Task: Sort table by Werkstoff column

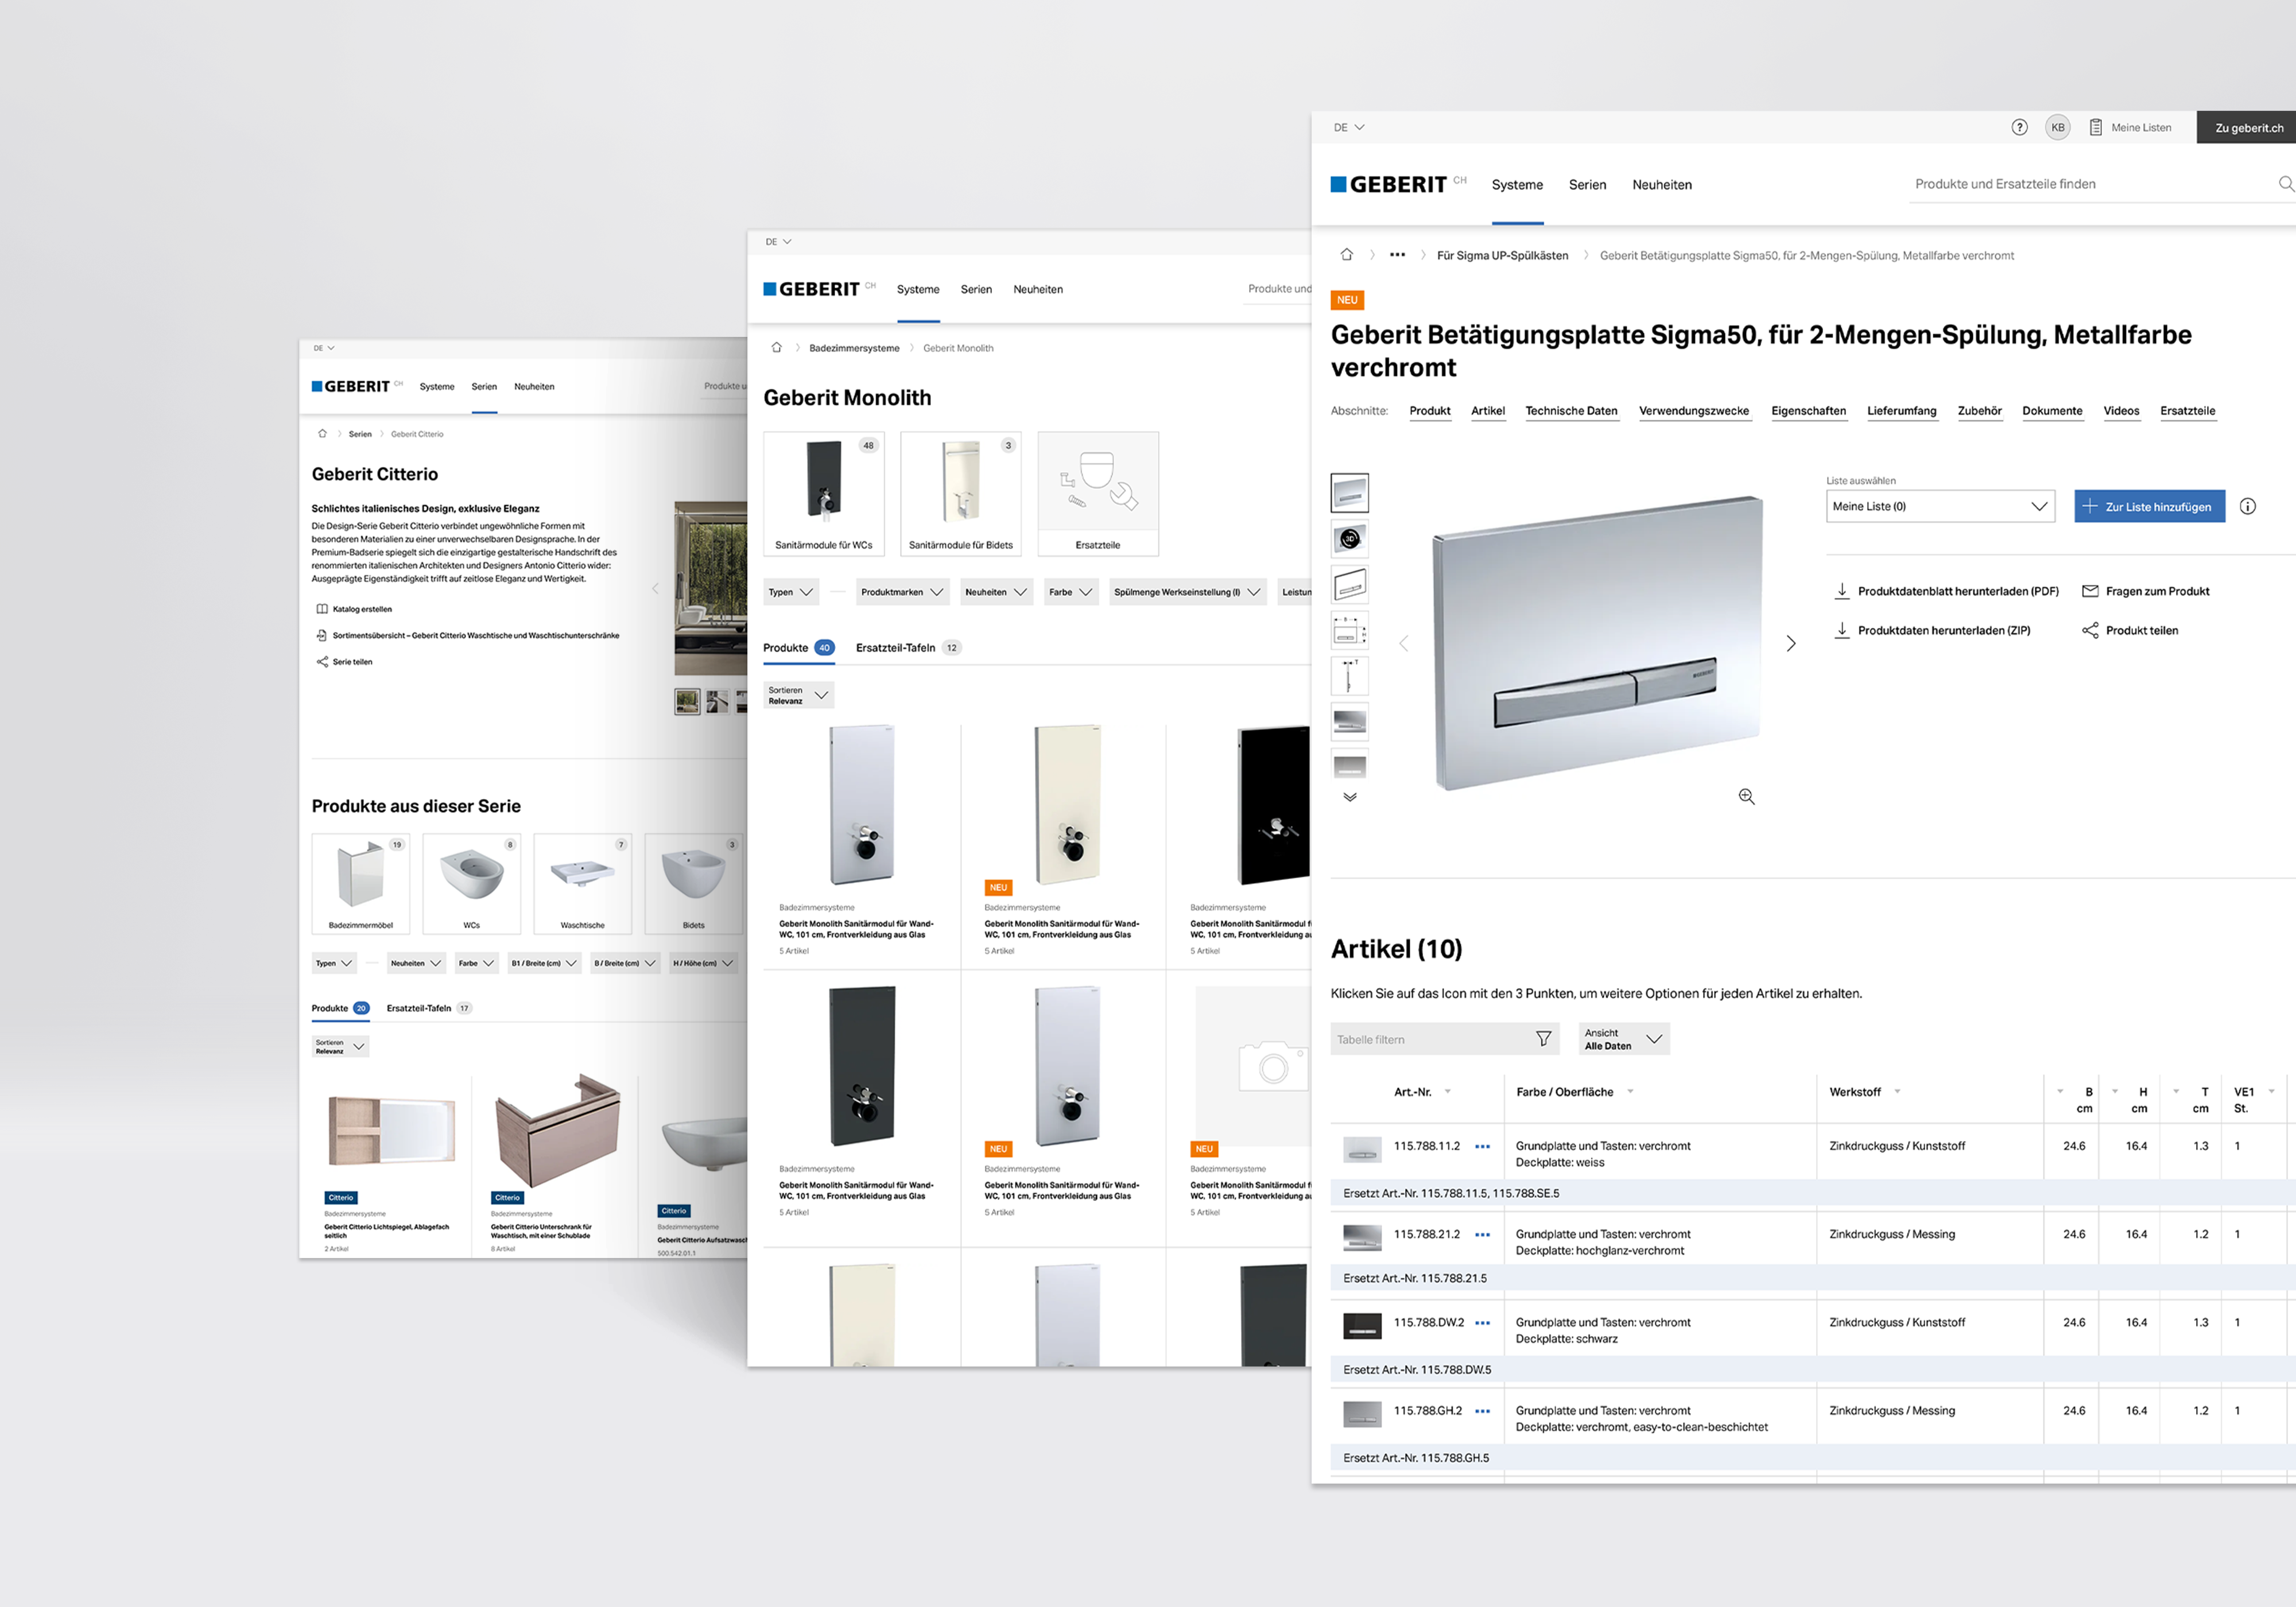Action: point(1897,1091)
